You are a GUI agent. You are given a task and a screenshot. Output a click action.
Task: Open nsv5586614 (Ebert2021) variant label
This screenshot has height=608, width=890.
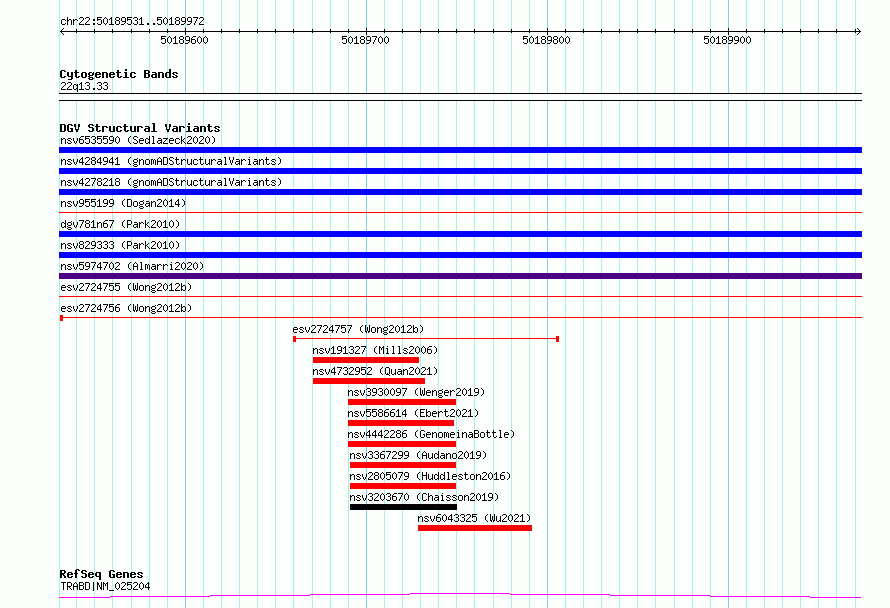[x=413, y=413]
